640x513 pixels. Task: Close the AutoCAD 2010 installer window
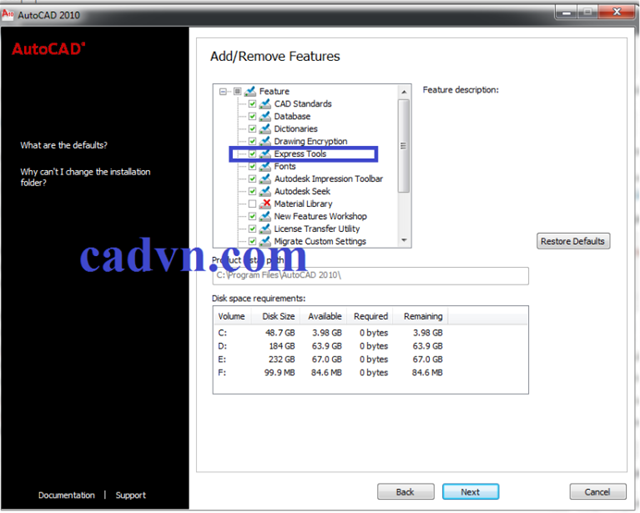coord(616,12)
